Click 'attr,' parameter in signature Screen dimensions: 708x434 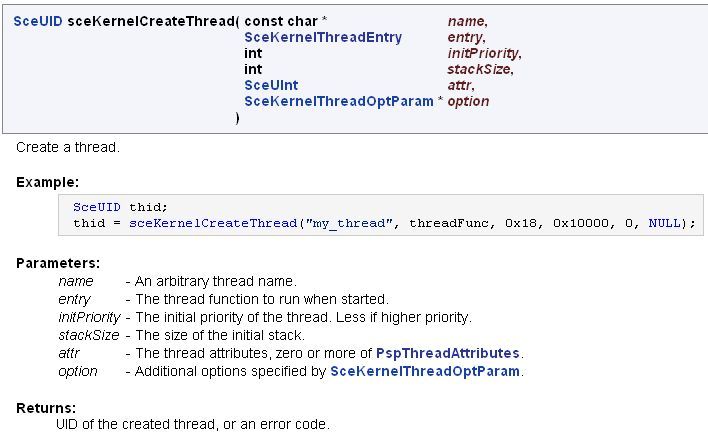pos(461,85)
